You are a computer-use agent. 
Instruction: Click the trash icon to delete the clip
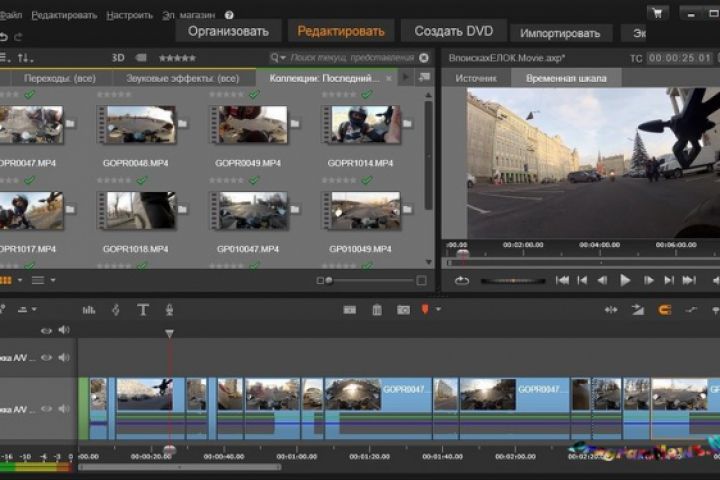click(377, 310)
